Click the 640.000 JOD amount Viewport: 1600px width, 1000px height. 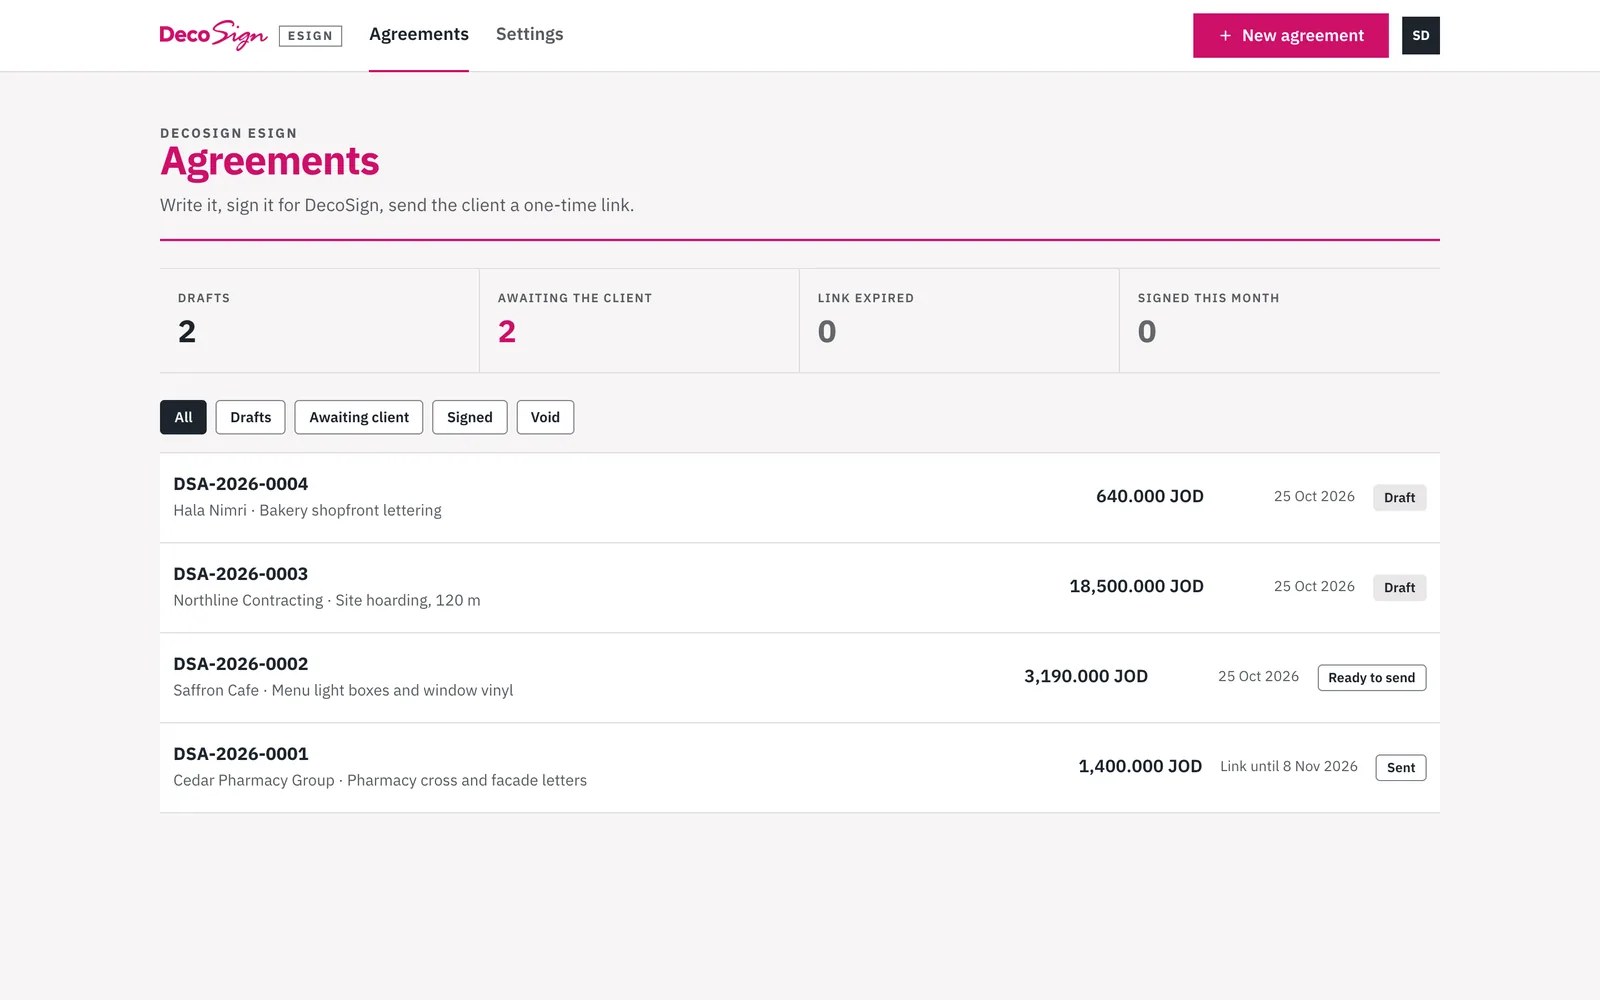(x=1150, y=496)
